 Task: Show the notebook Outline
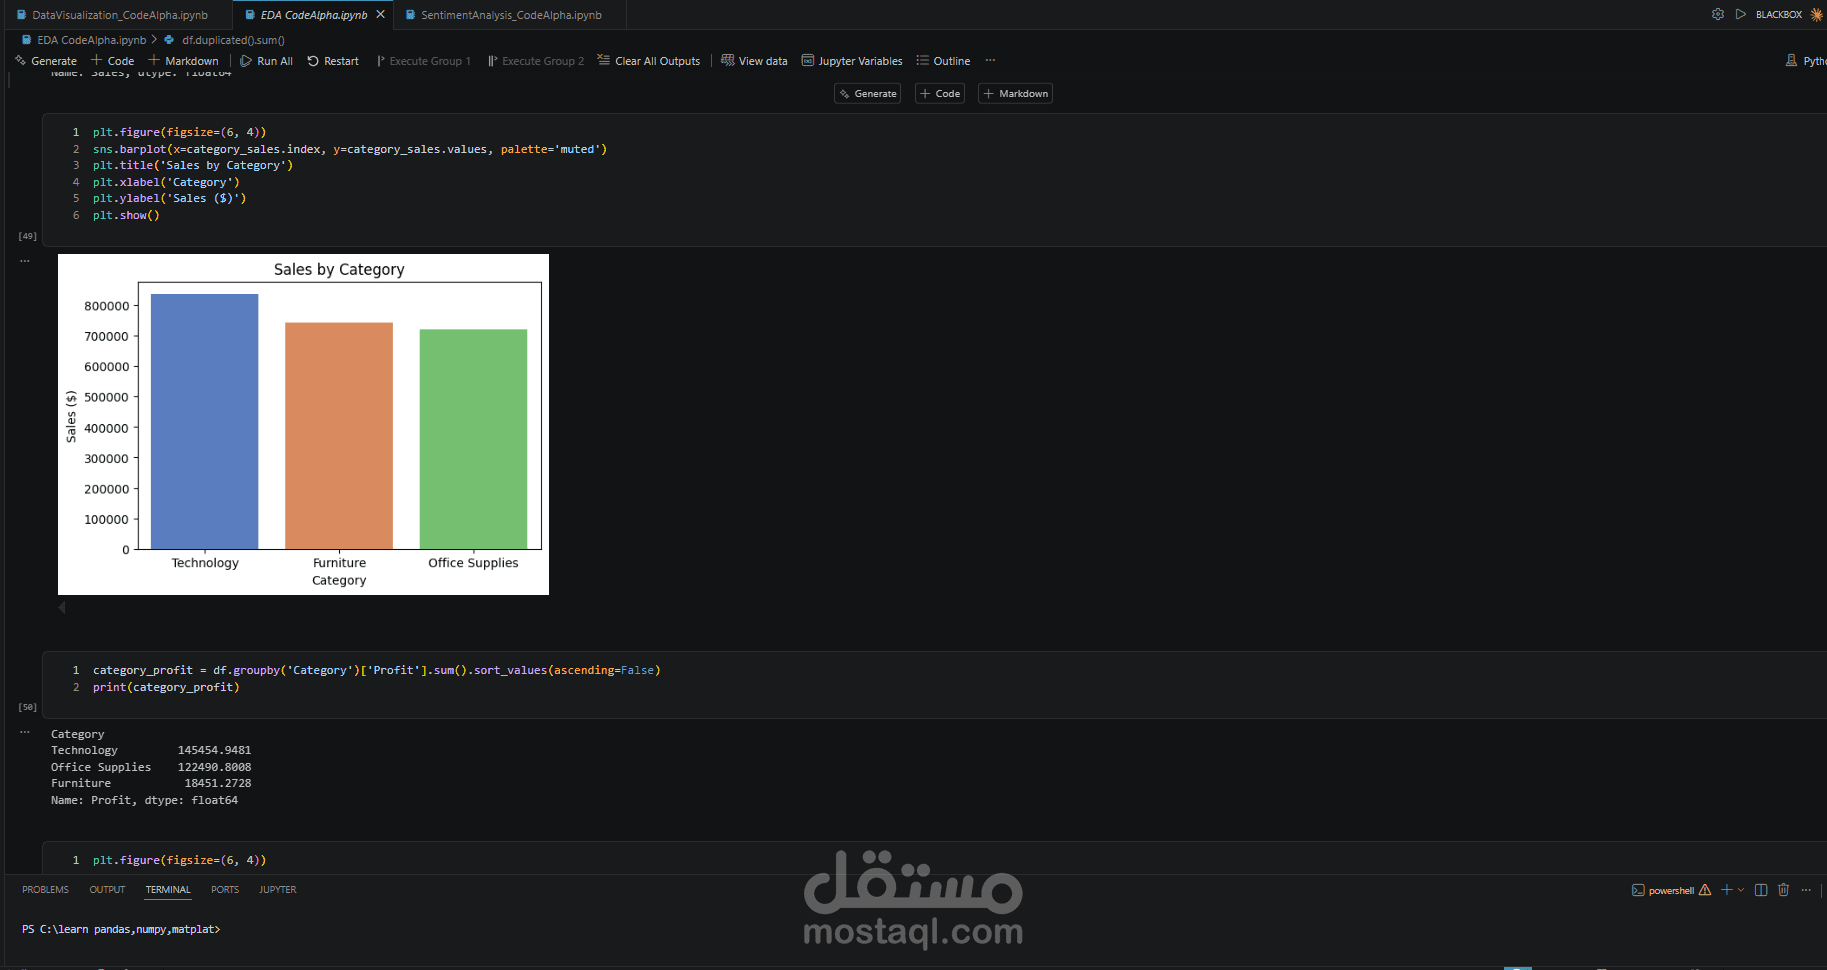click(x=944, y=61)
